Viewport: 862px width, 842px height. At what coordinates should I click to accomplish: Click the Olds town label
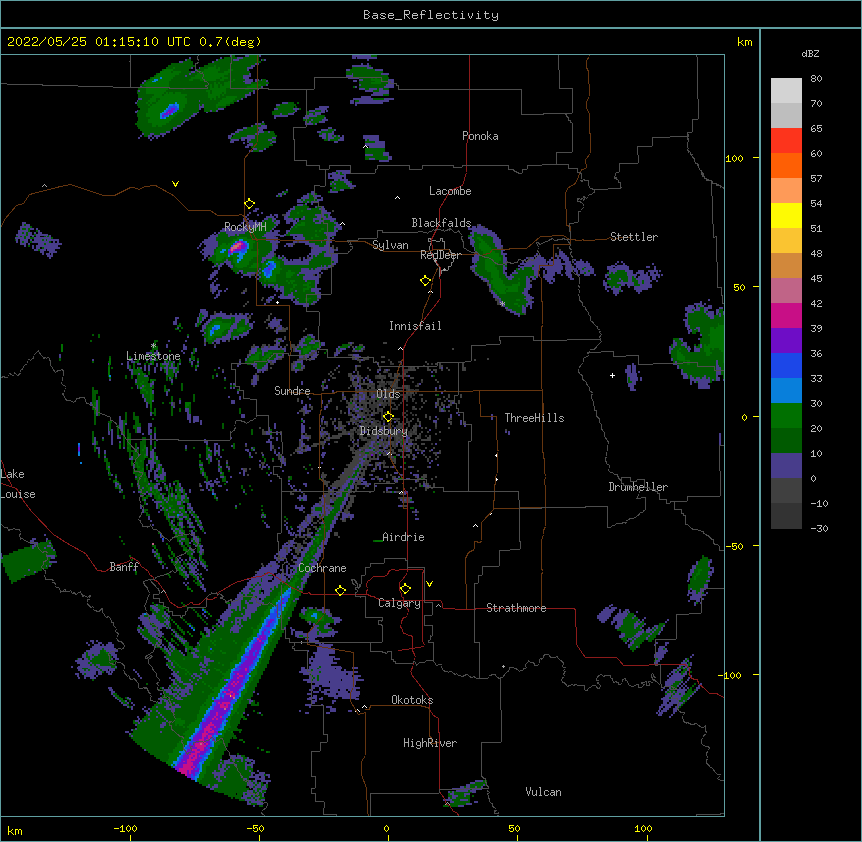click(388, 394)
